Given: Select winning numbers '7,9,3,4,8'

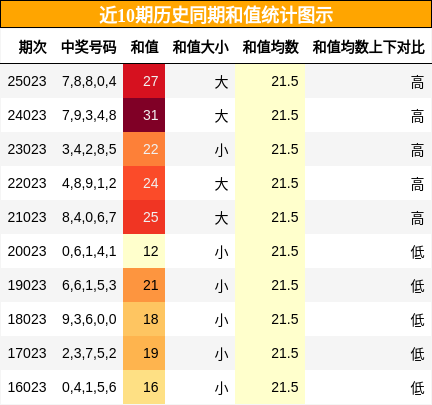Looking at the screenshot, I should click(89, 116).
